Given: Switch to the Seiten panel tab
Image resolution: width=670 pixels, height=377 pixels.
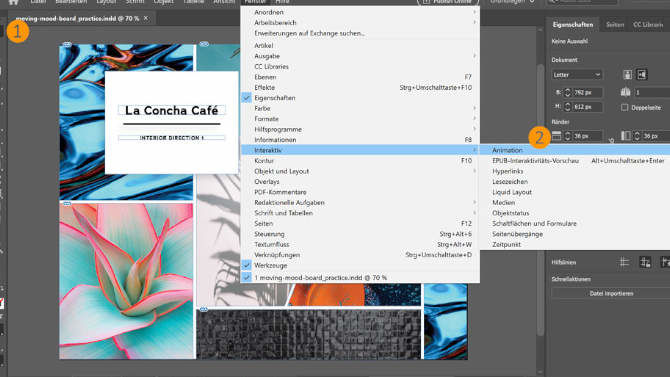Looking at the screenshot, I should 615,25.
